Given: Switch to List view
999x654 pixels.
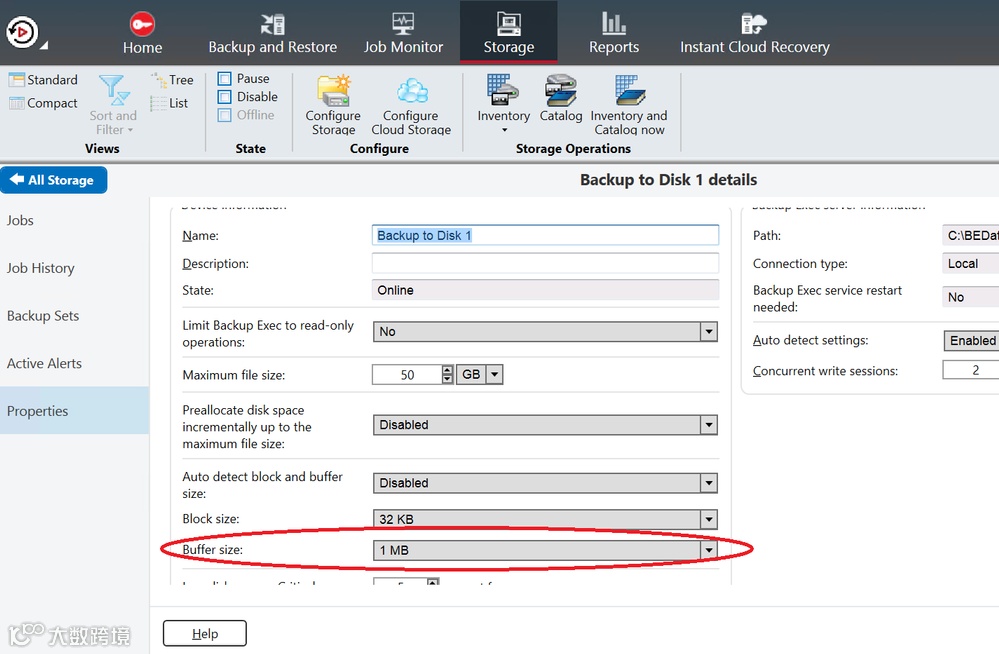Looking at the screenshot, I should tap(169, 103).
